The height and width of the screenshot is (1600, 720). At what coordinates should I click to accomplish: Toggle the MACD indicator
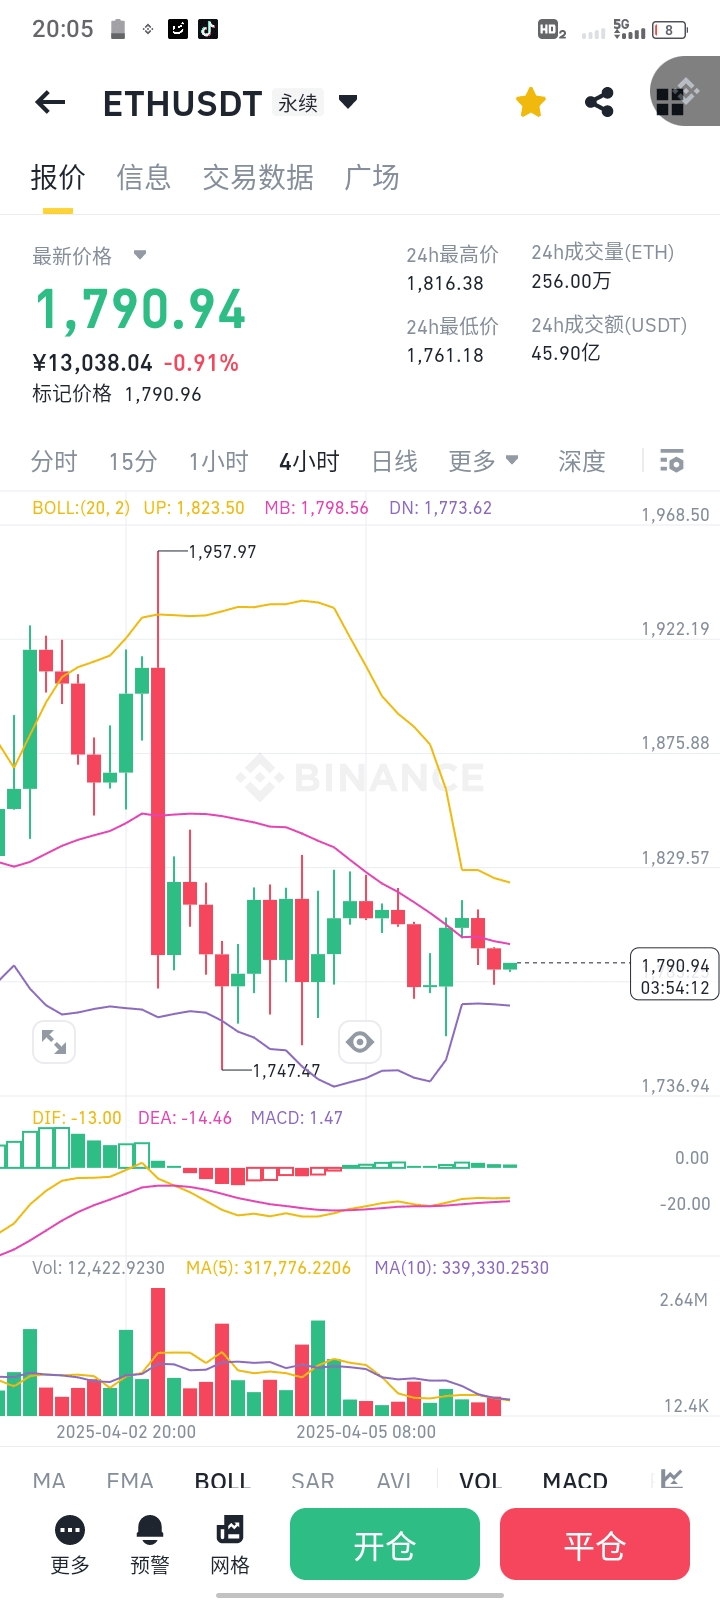tap(575, 1481)
